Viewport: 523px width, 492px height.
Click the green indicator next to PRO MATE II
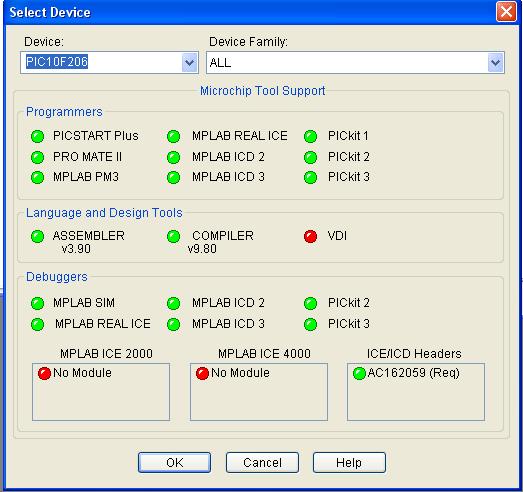pos(37,157)
